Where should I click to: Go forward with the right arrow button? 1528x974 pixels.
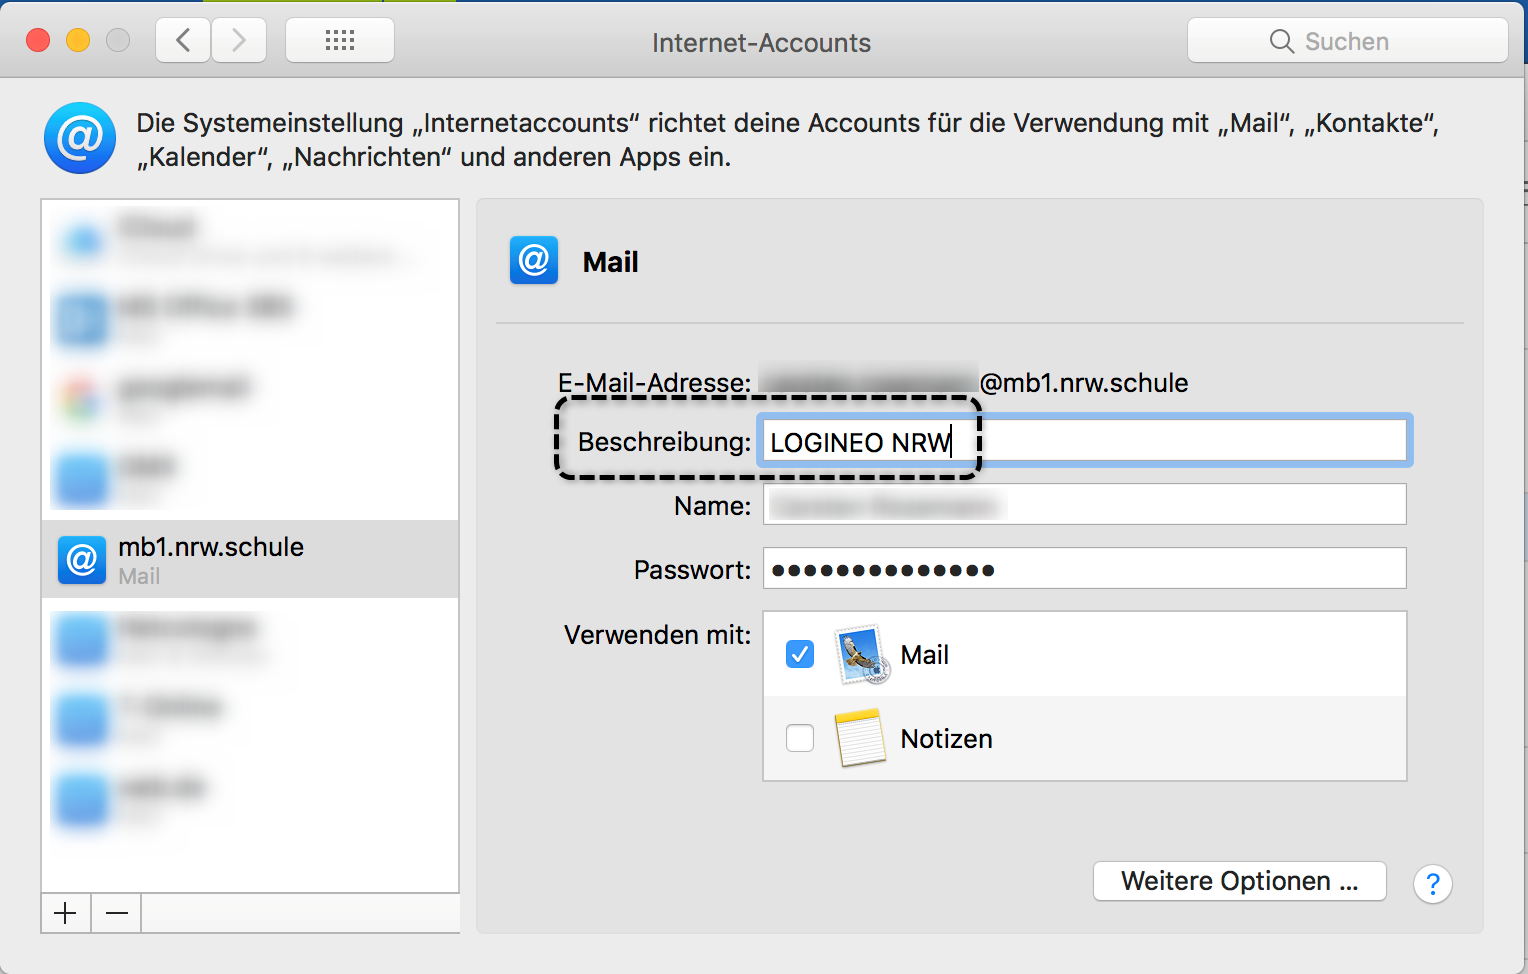pos(239,41)
